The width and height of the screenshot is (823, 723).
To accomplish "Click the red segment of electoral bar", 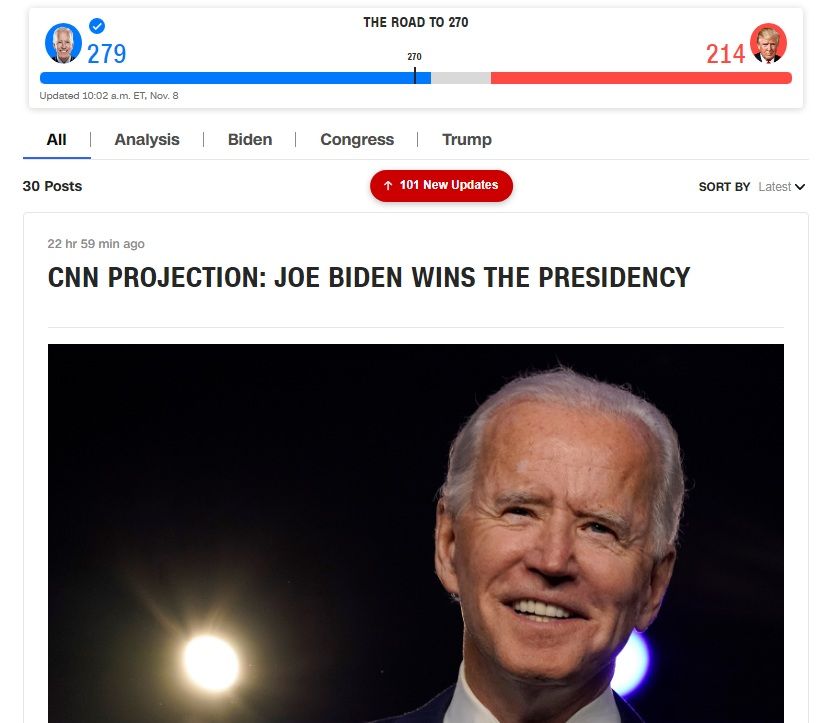I will coord(641,78).
